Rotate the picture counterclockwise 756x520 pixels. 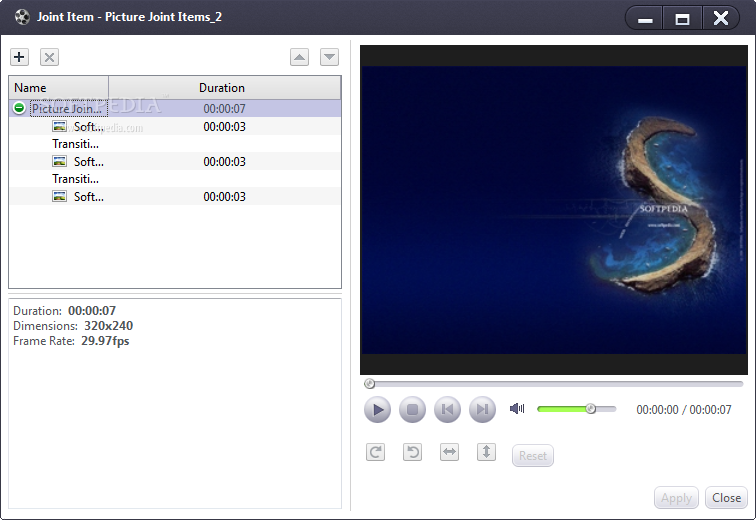coord(412,452)
